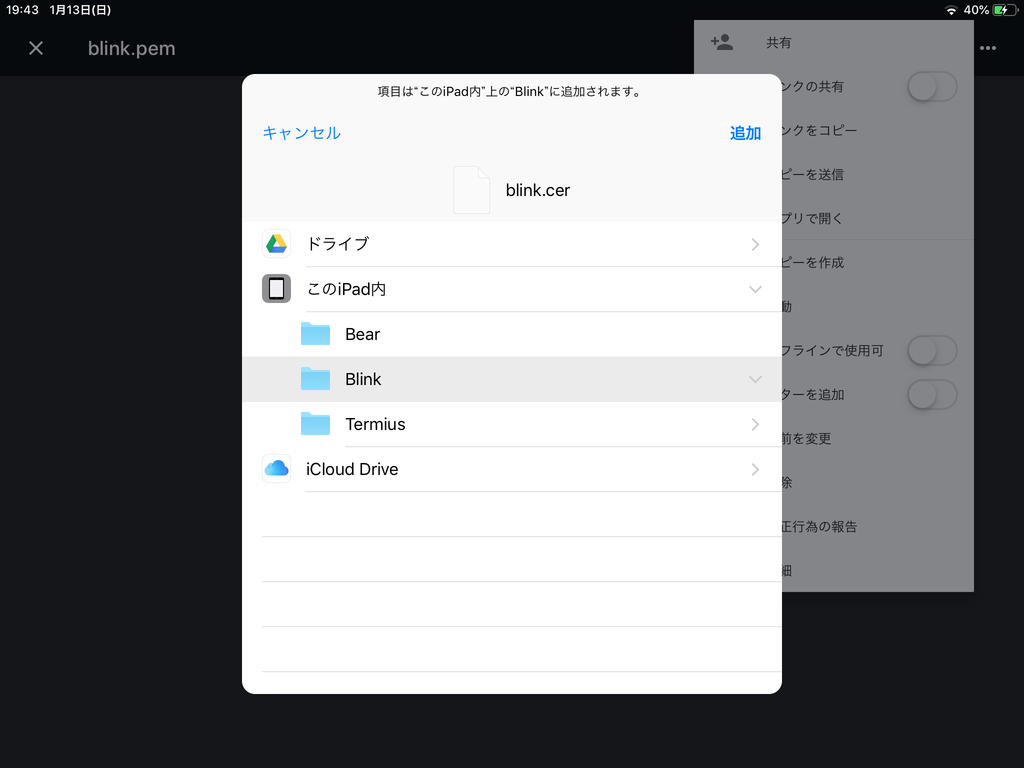Close the blink.pem preview with X
The width and height of the screenshot is (1024, 768).
click(x=36, y=48)
